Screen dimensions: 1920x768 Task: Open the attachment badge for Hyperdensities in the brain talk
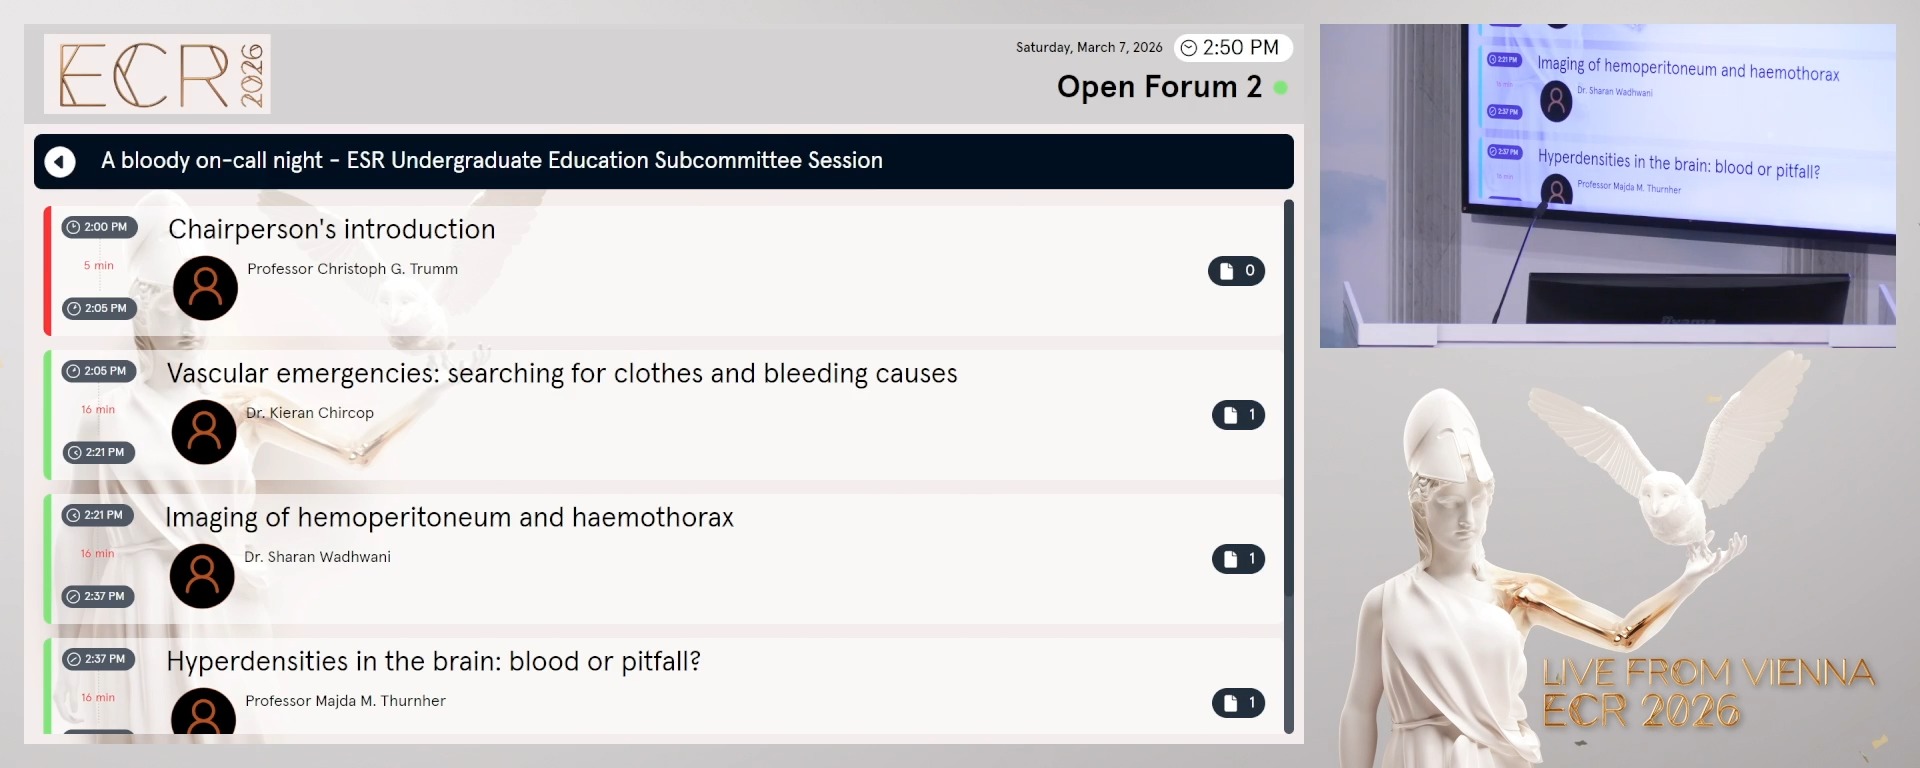click(x=1238, y=703)
